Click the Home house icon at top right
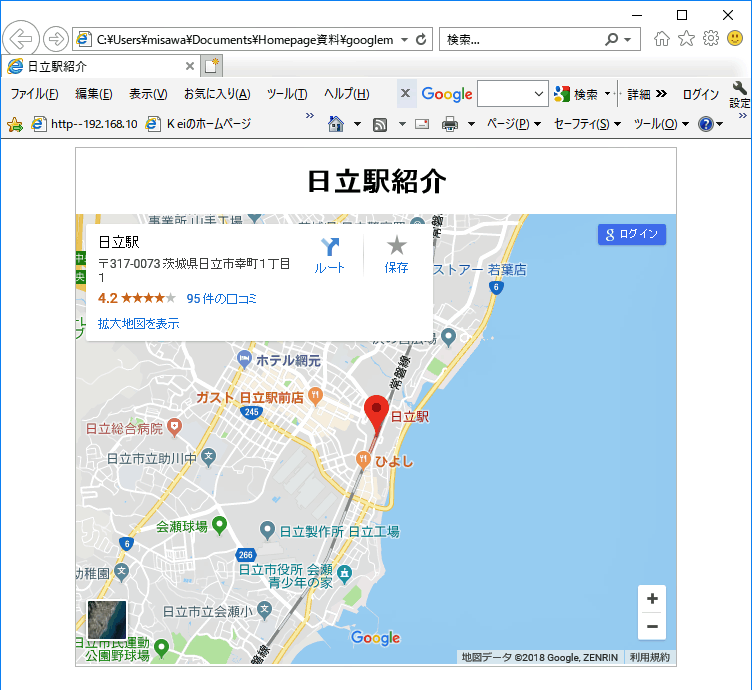Viewport: 752px width, 690px height. click(x=662, y=38)
